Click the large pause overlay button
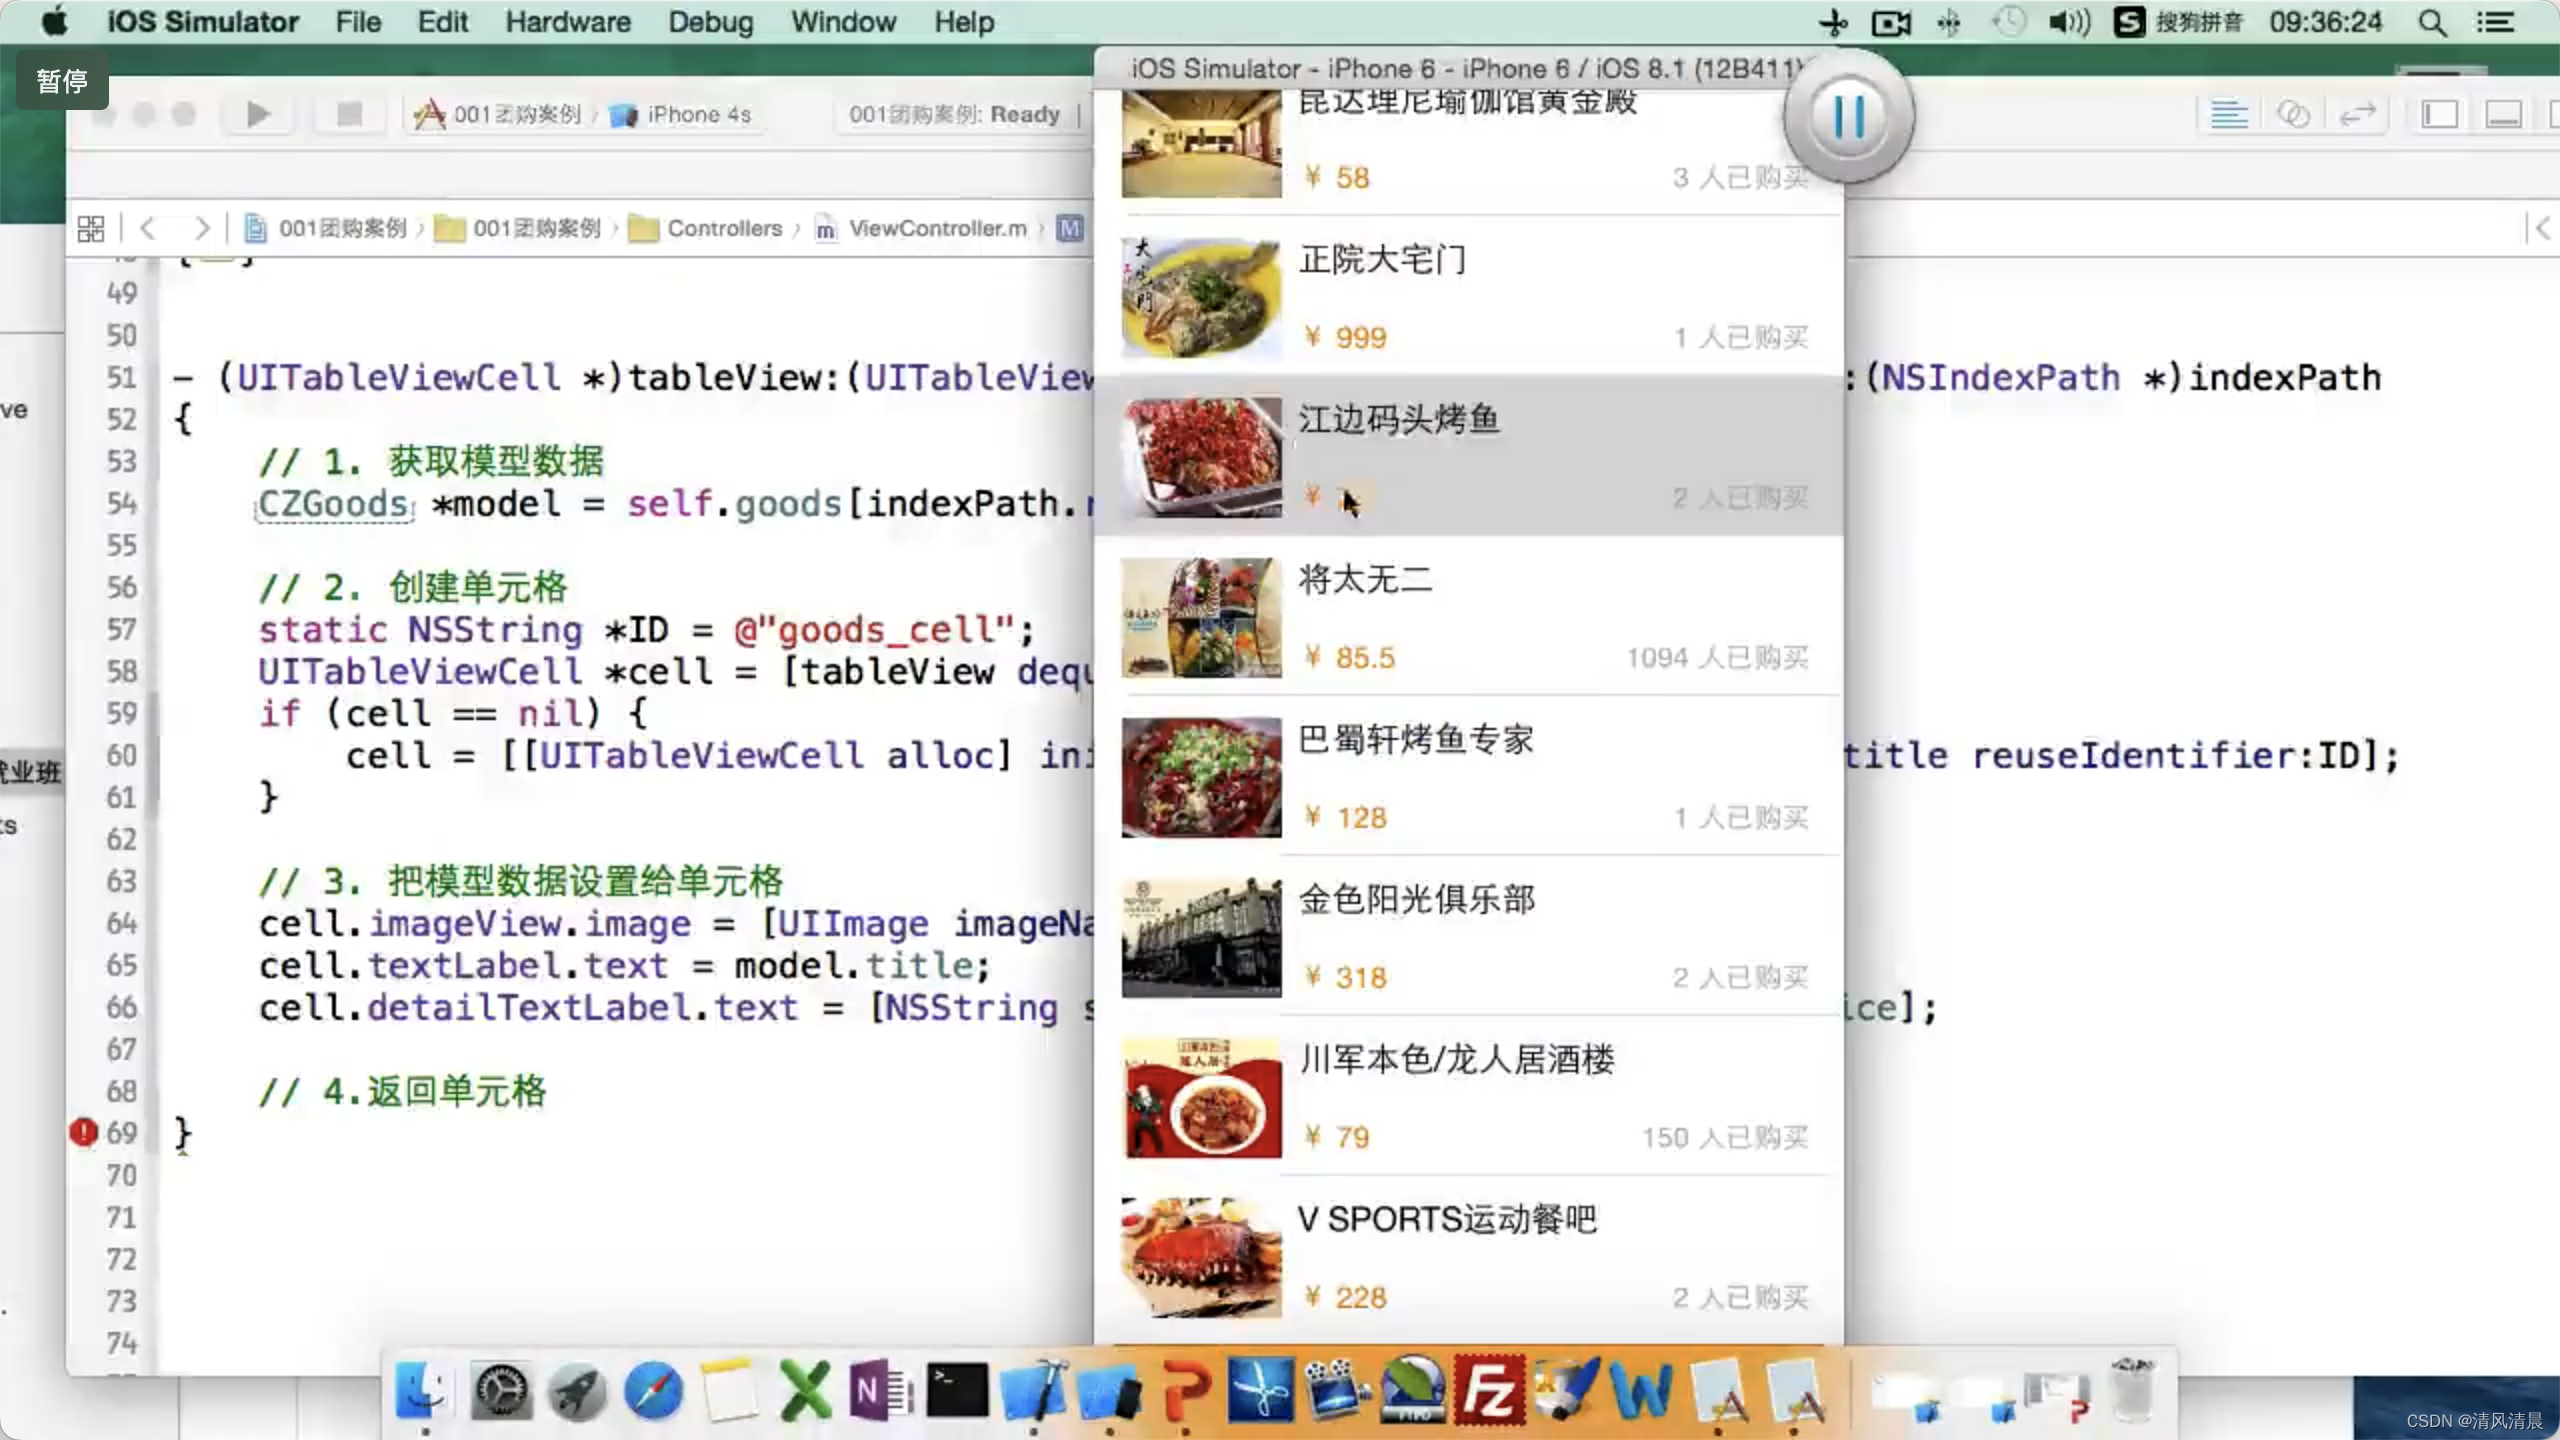2560x1440 pixels. (1848, 117)
